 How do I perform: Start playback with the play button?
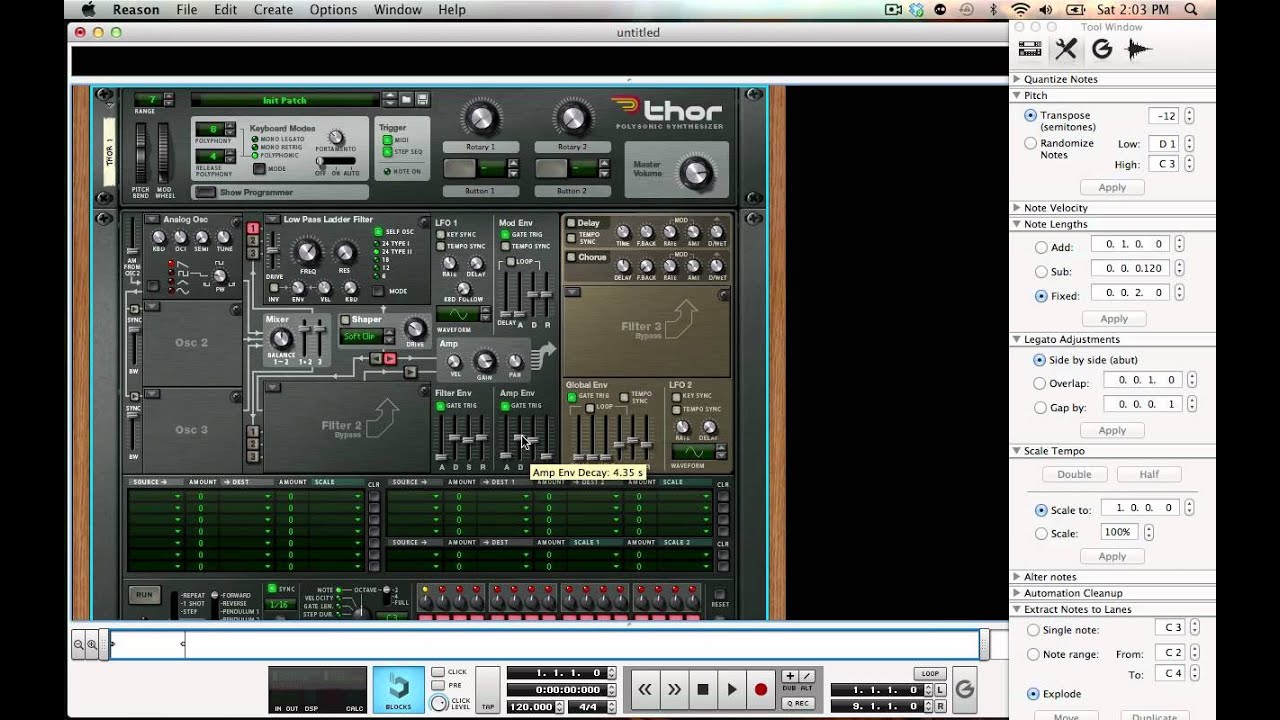click(x=732, y=690)
